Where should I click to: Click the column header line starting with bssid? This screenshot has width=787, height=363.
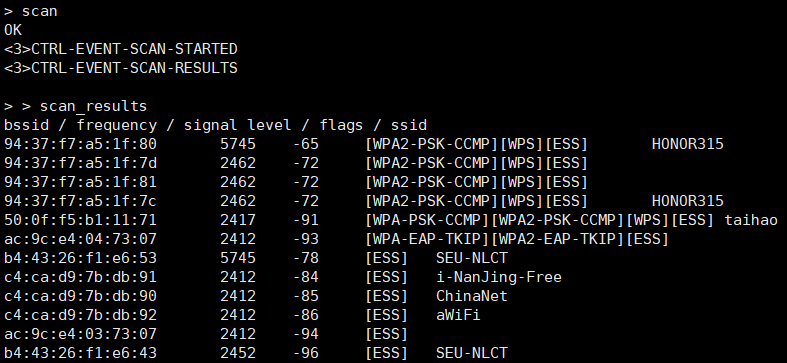[215, 125]
